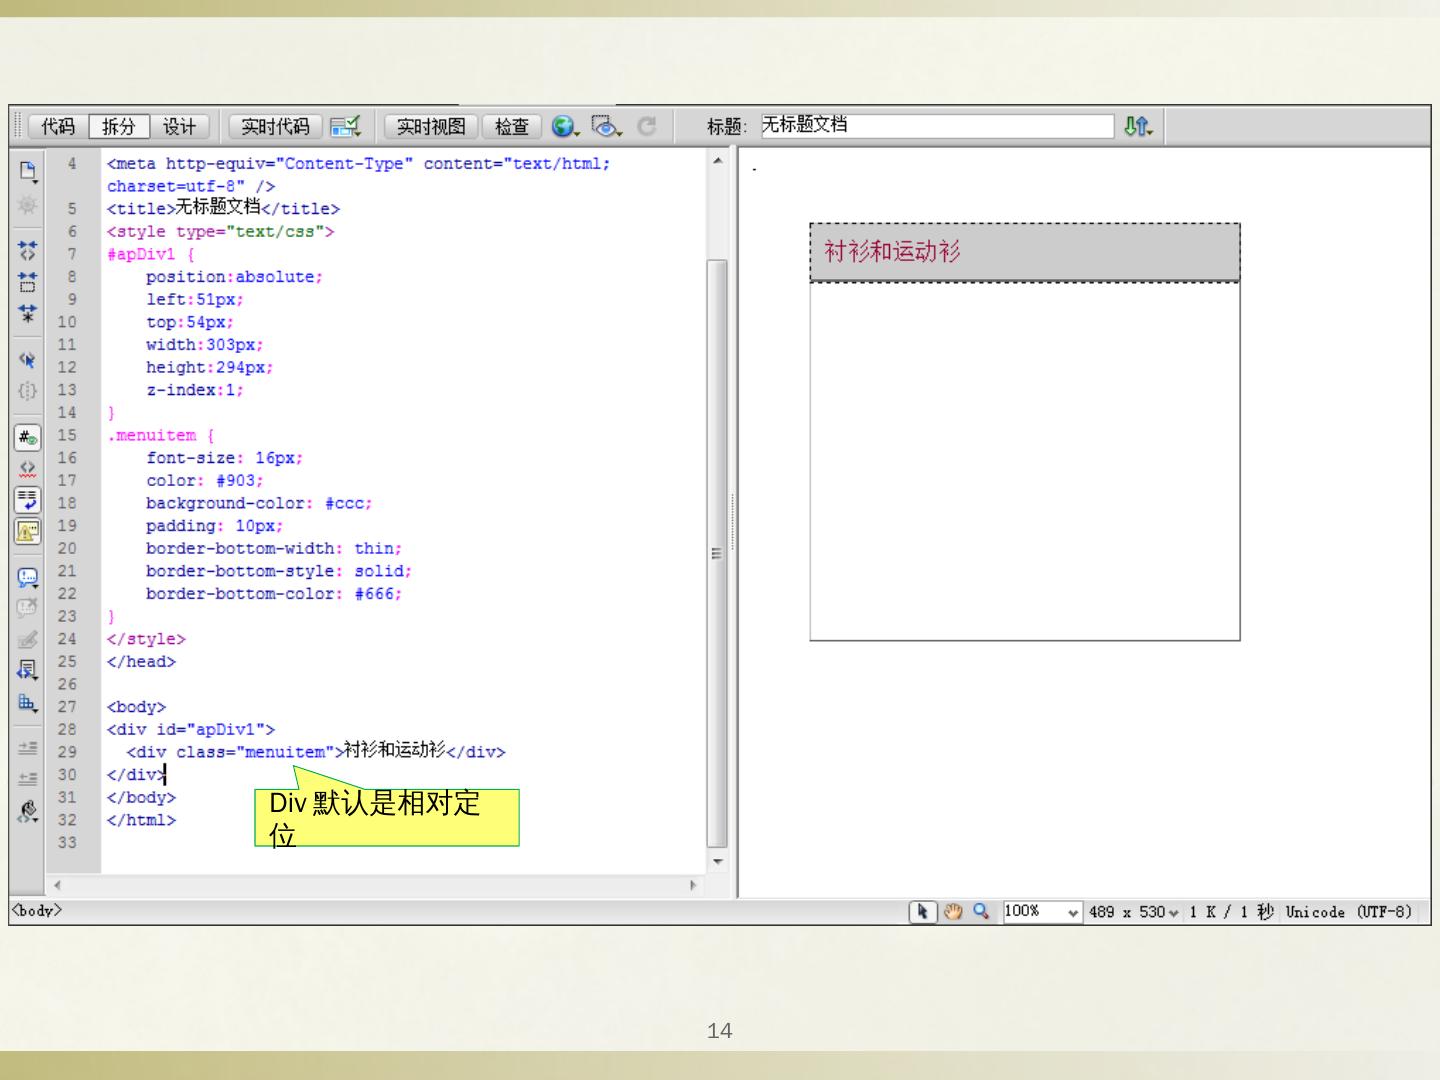Click the 标题 document title input field
Viewport: 1440px width, 1080px height.
tap(936, 126)
